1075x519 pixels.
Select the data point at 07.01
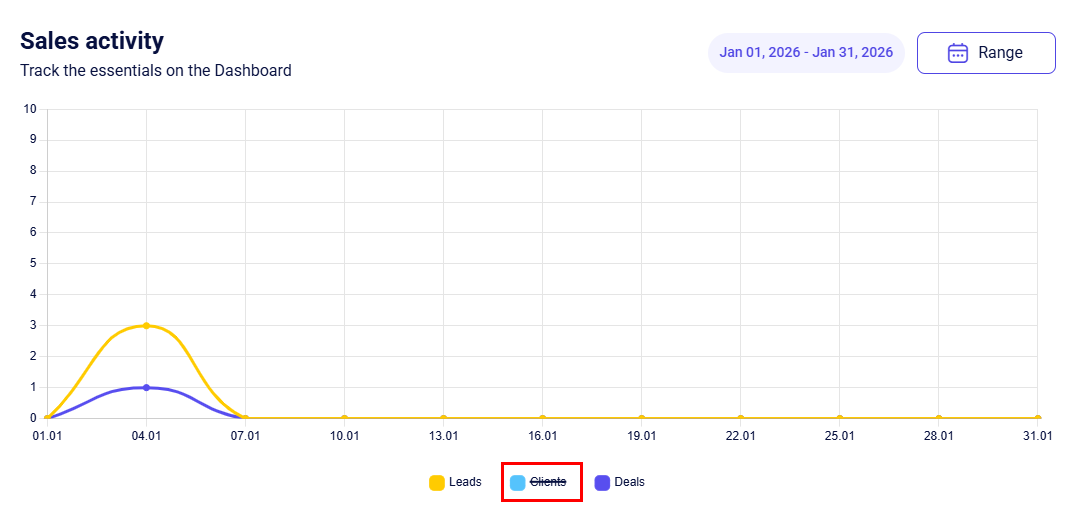(x=245, y=418)
